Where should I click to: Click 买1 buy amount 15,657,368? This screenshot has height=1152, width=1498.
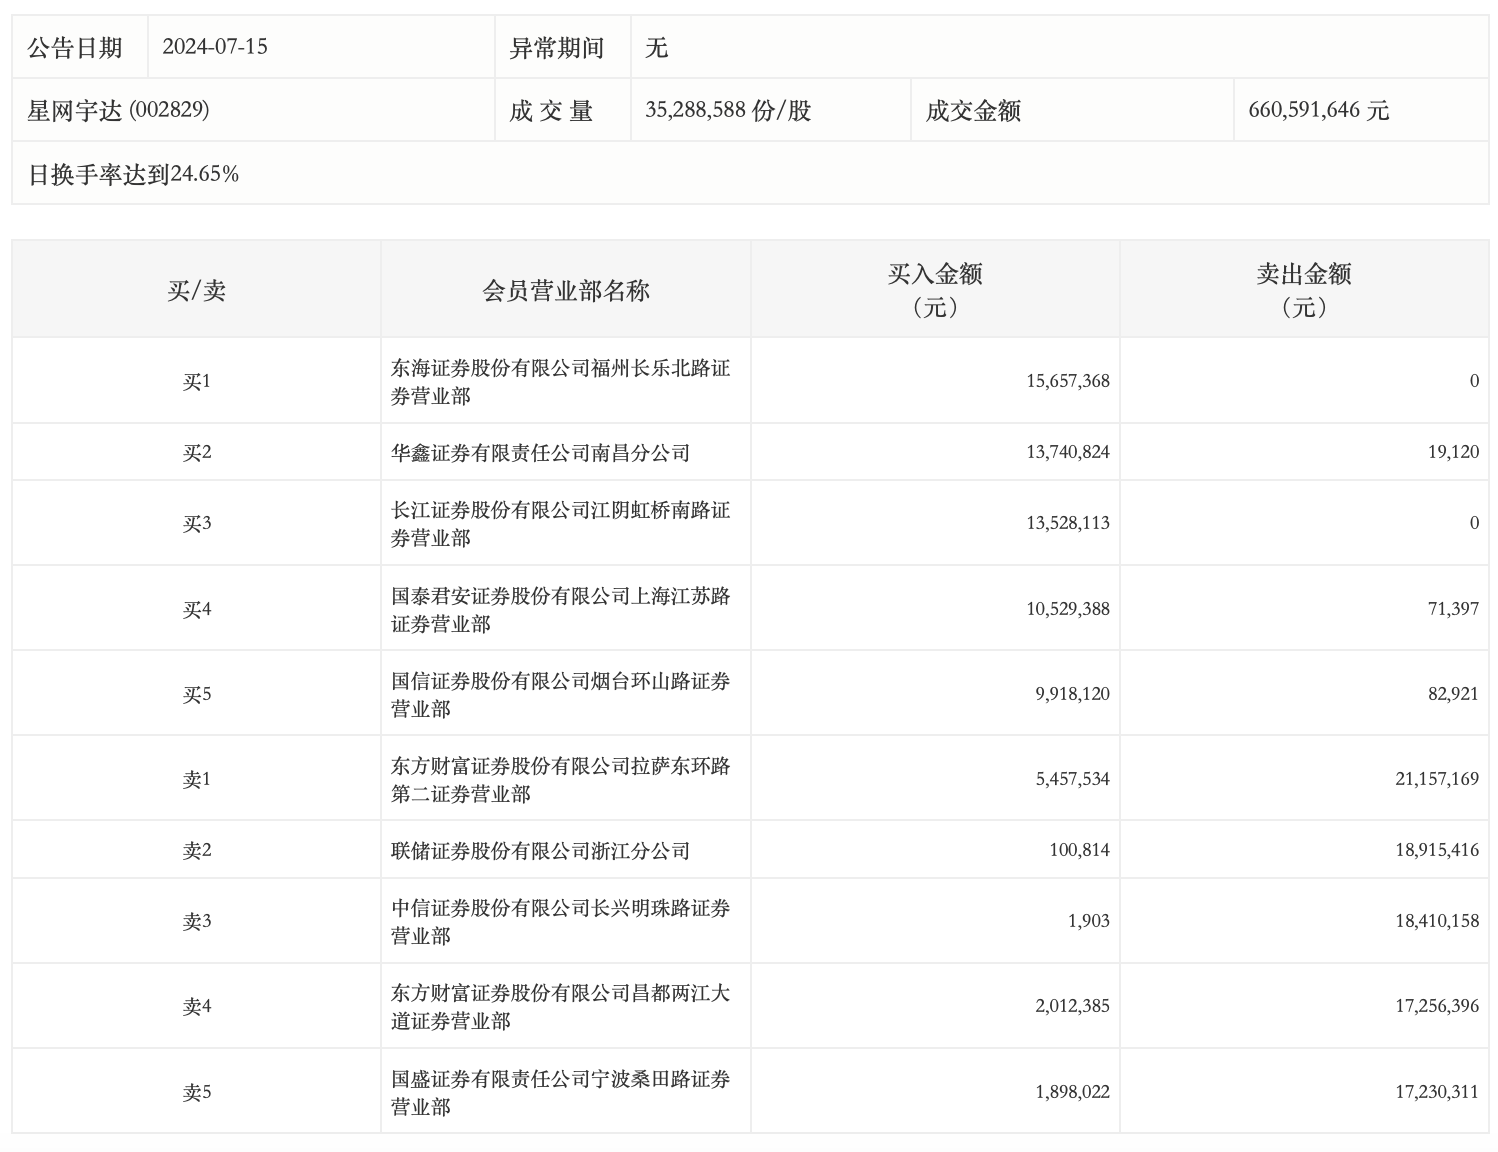click(x=1068, y=381)
